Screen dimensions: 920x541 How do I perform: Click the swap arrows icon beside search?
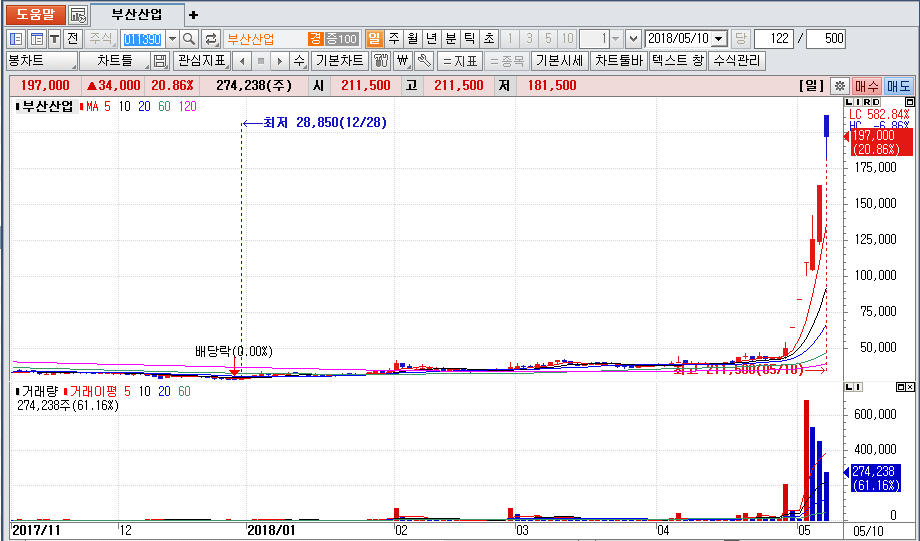(x=211, y=39)
